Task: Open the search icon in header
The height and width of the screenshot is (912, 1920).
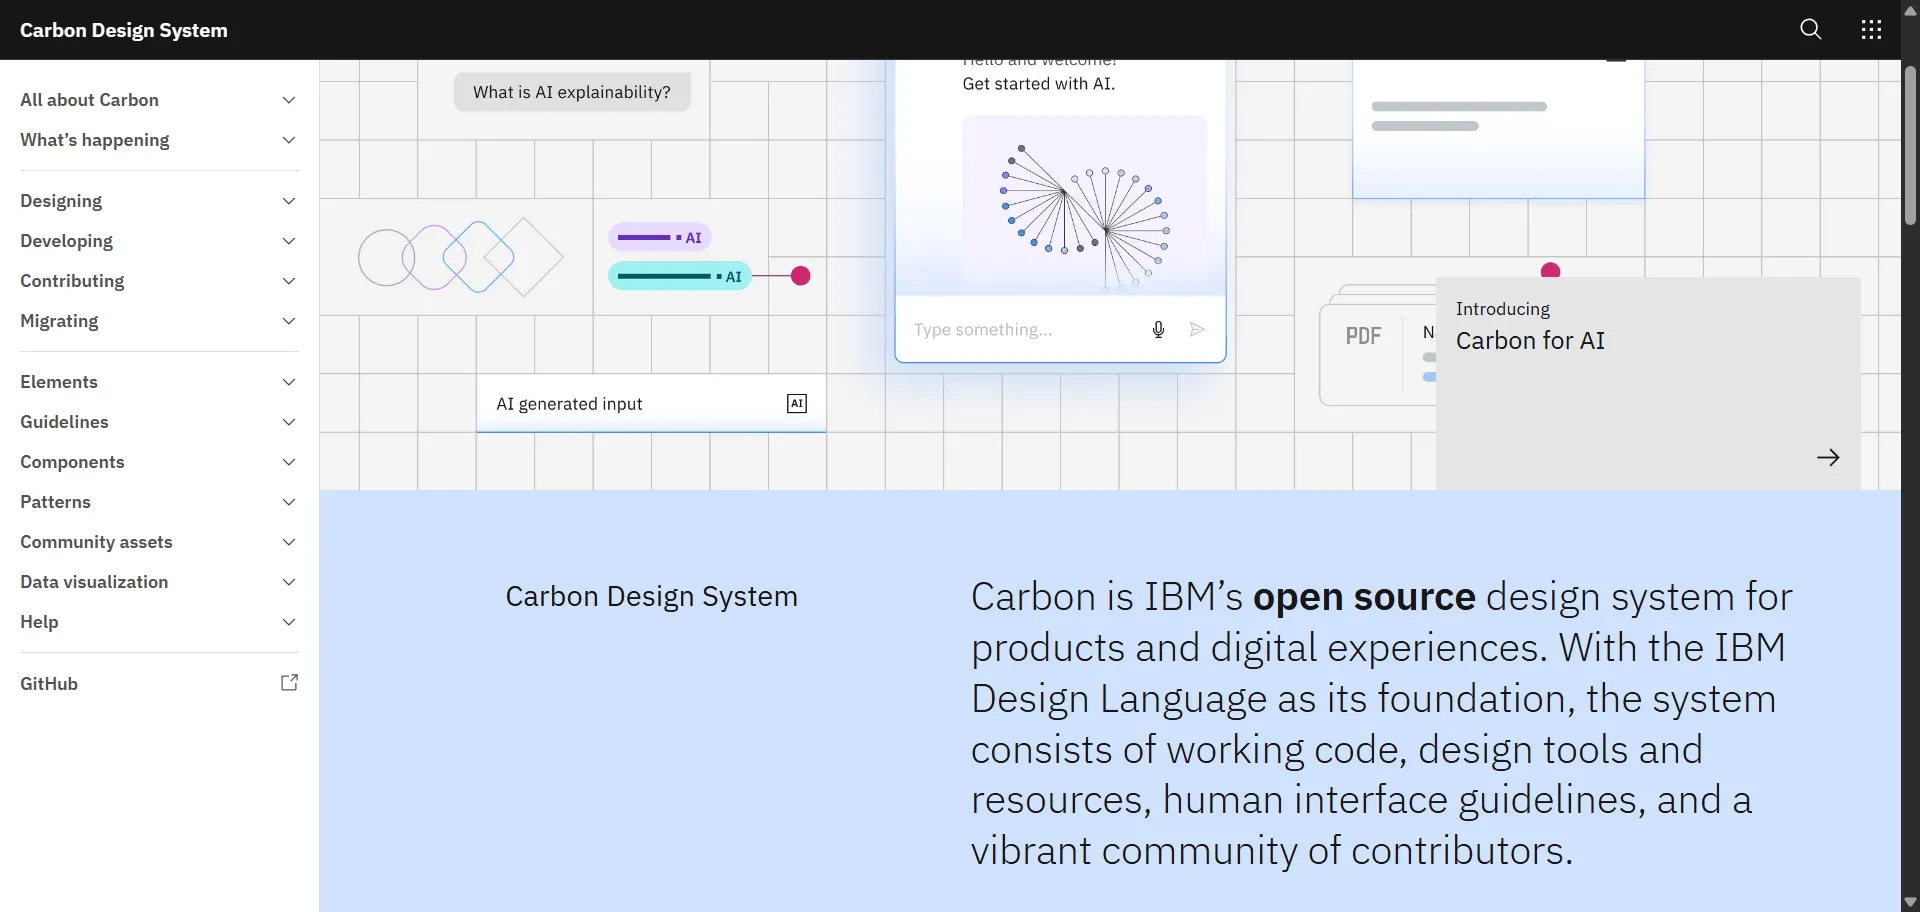Action: pos(1810,29)
